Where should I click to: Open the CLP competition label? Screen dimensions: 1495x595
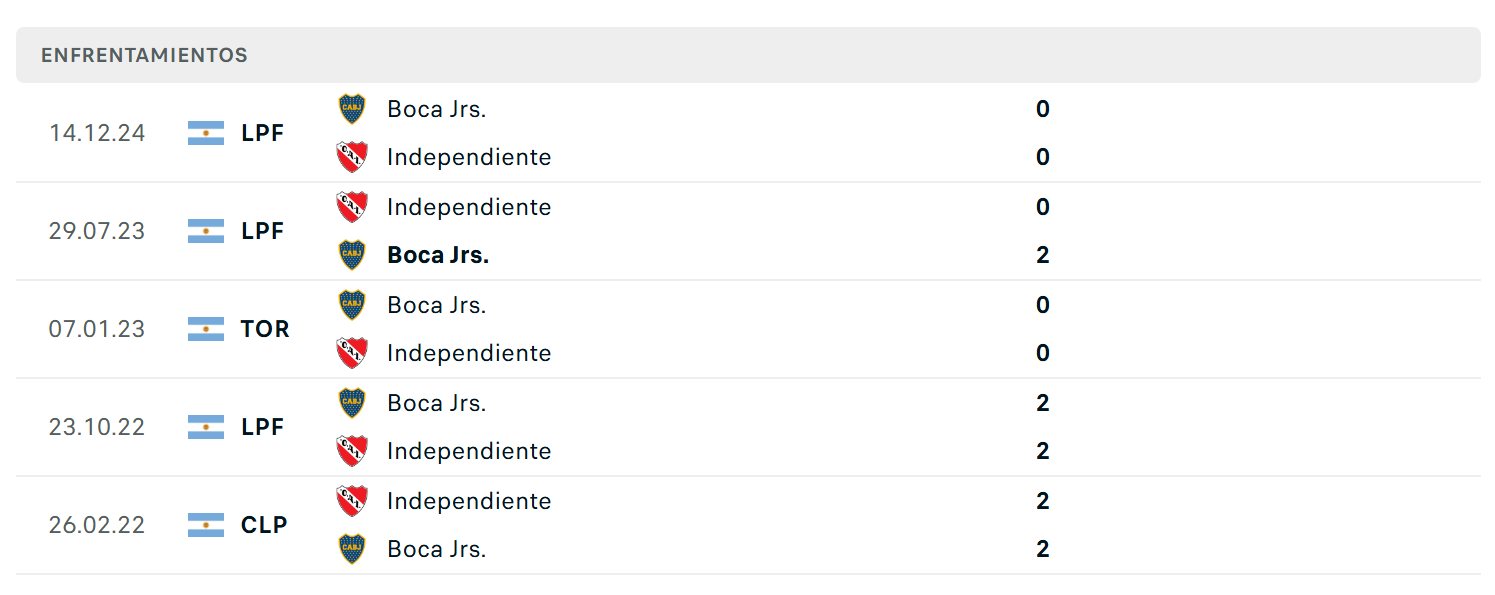(264, 525)
